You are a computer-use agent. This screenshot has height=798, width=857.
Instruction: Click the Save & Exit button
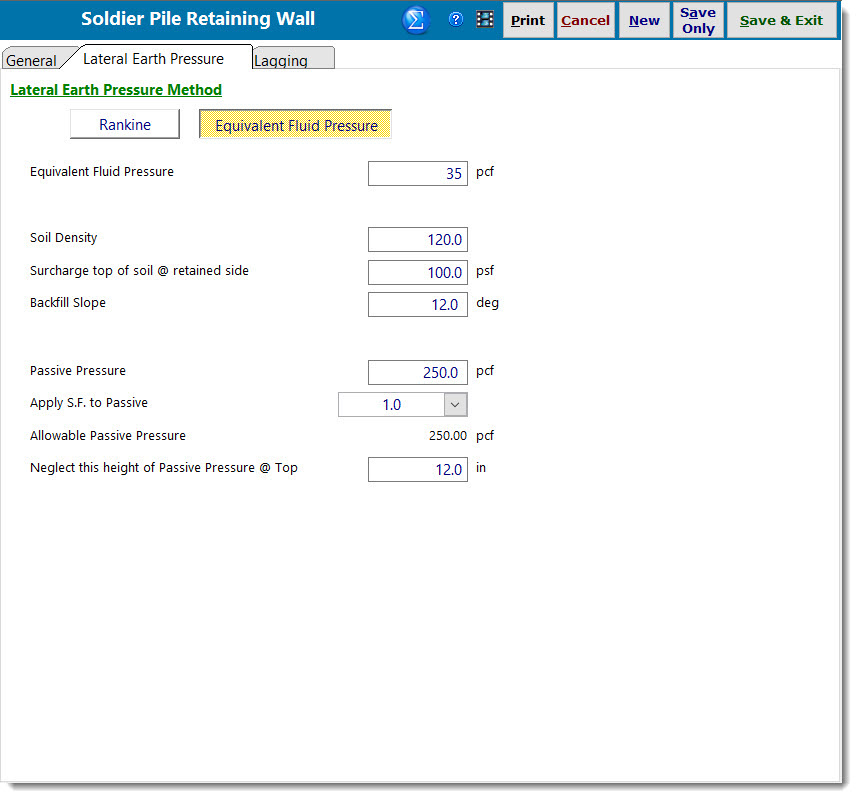click(x=781, y=20)
